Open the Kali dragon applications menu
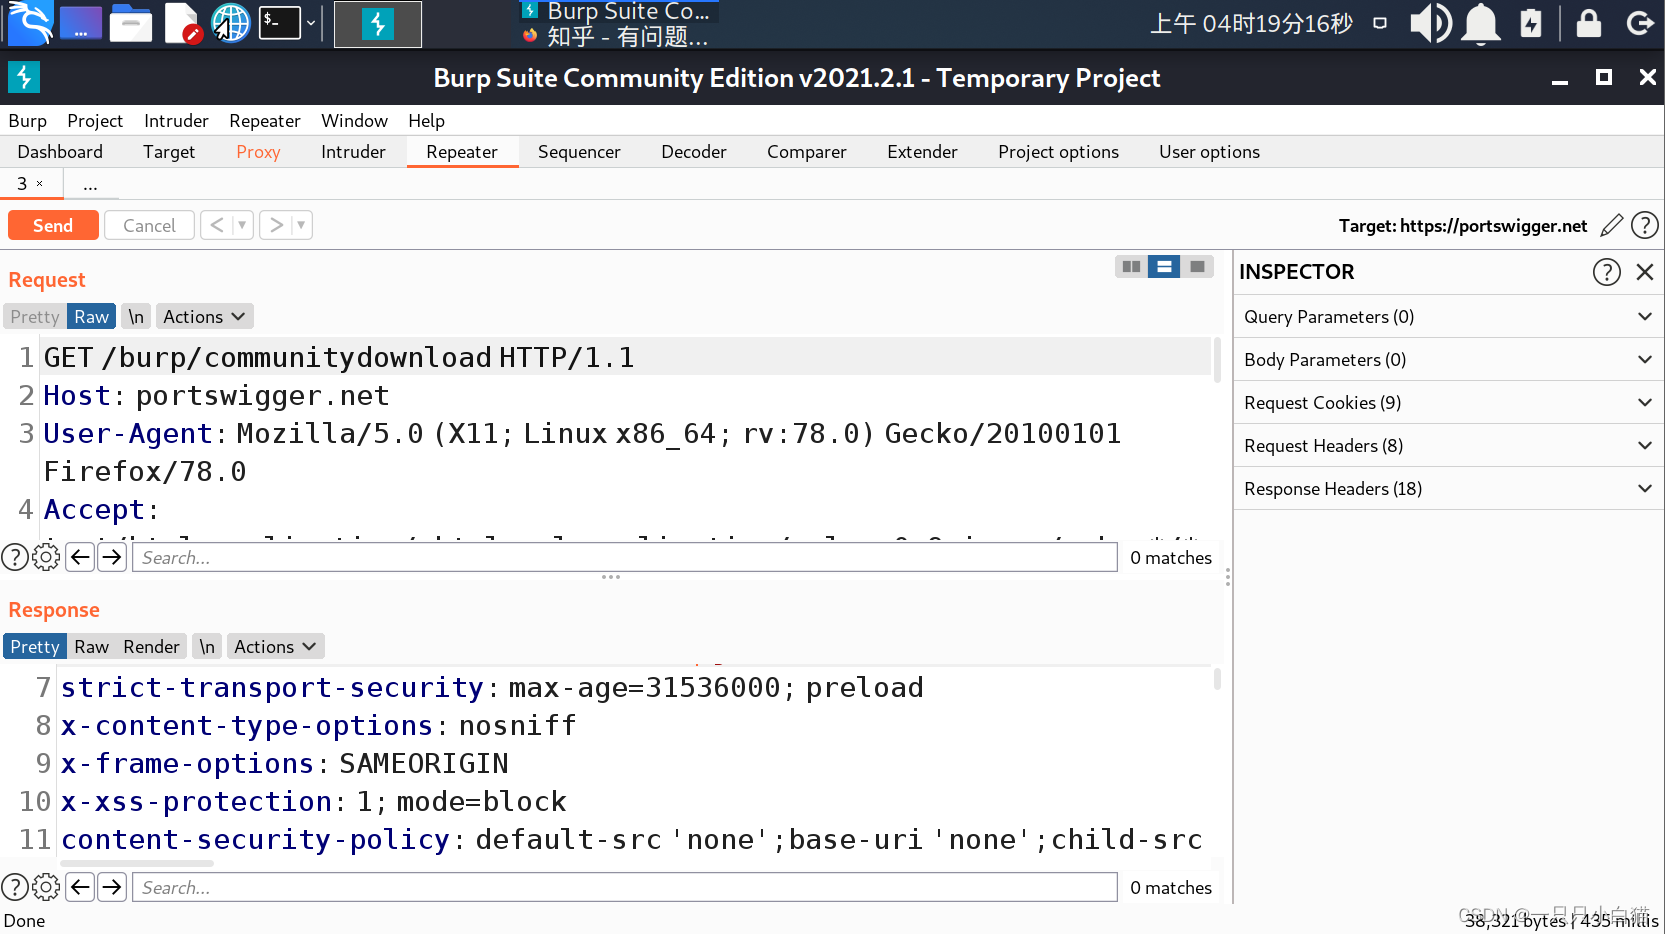1665x934 pixels. pyautogui.click(x=29, y=23)
